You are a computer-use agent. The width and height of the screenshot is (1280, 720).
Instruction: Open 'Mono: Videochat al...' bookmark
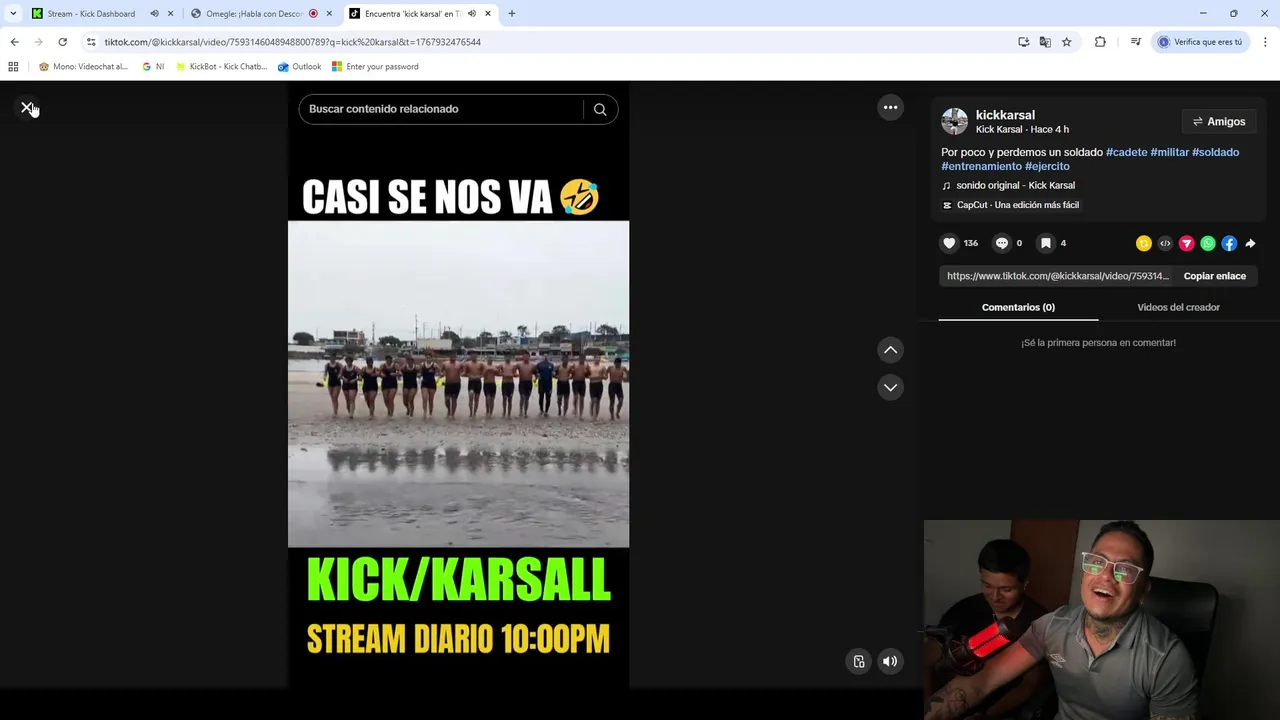click(x=83, y=67)
